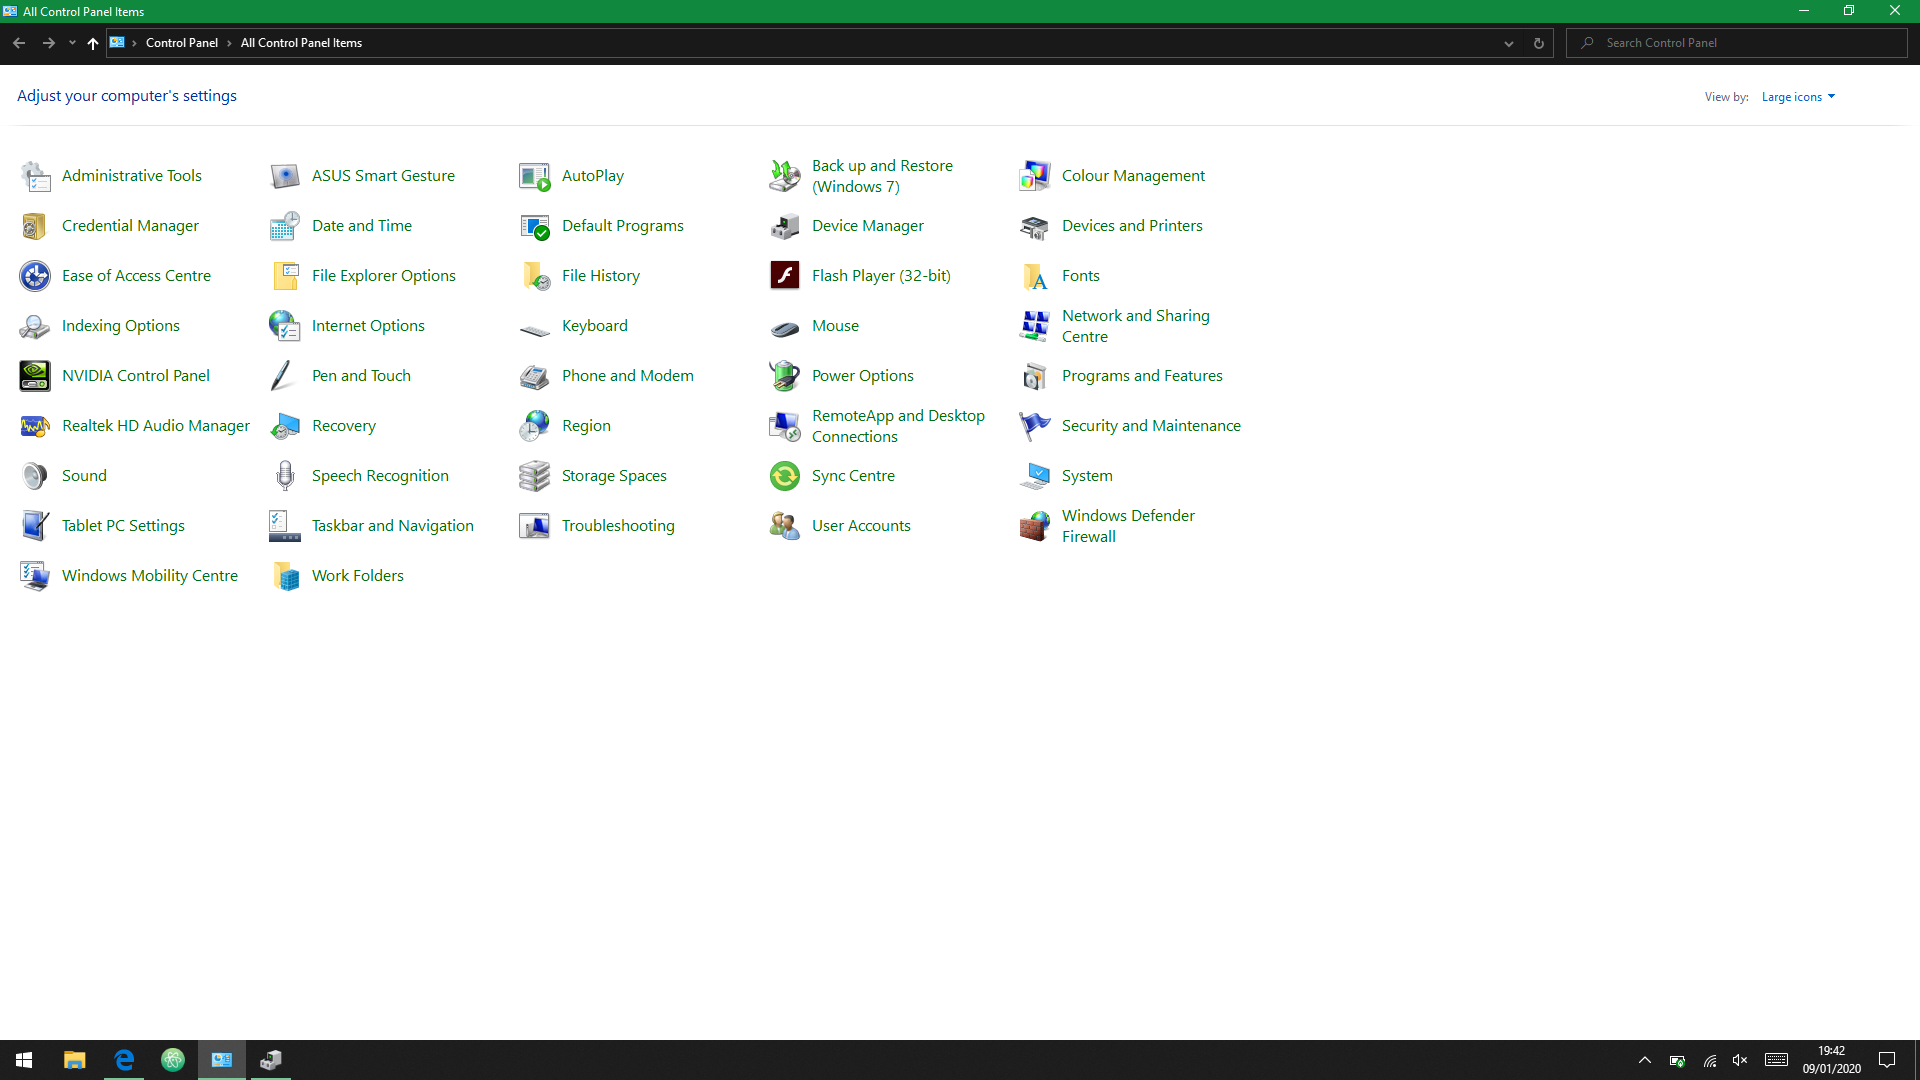Open the Phone and Modem link

627,376
